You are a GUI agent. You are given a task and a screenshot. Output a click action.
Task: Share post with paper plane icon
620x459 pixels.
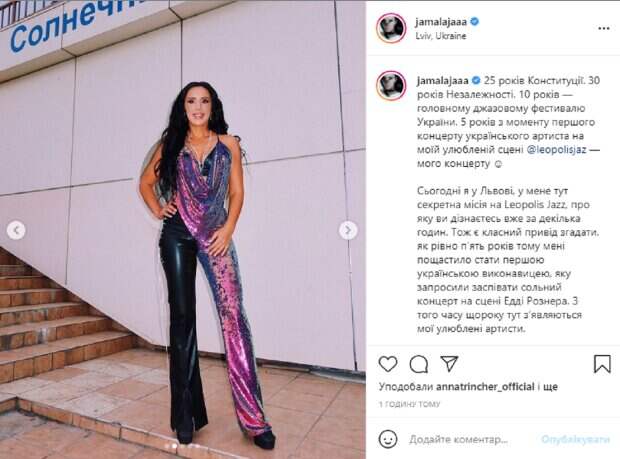tap(449, 363)
